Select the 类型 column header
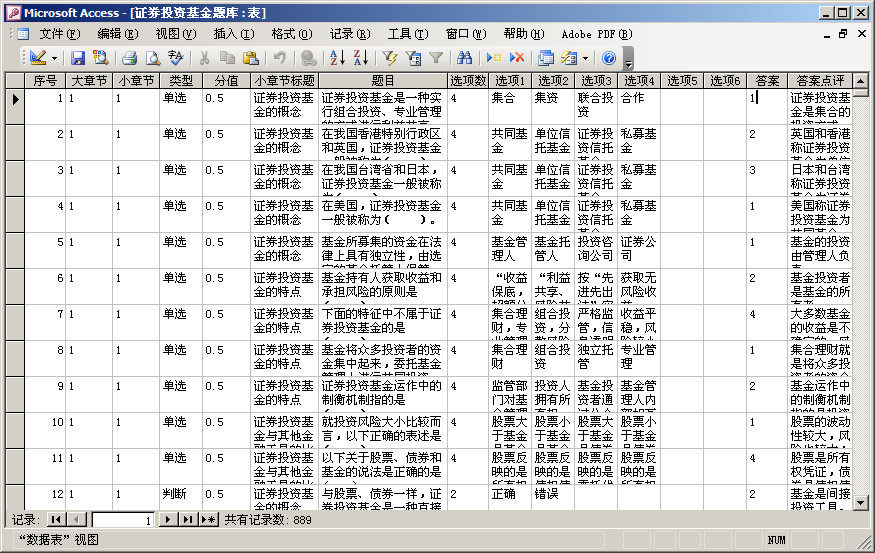Image resolution: width=875 pixels, height=553 pixels. pos(181,81)
